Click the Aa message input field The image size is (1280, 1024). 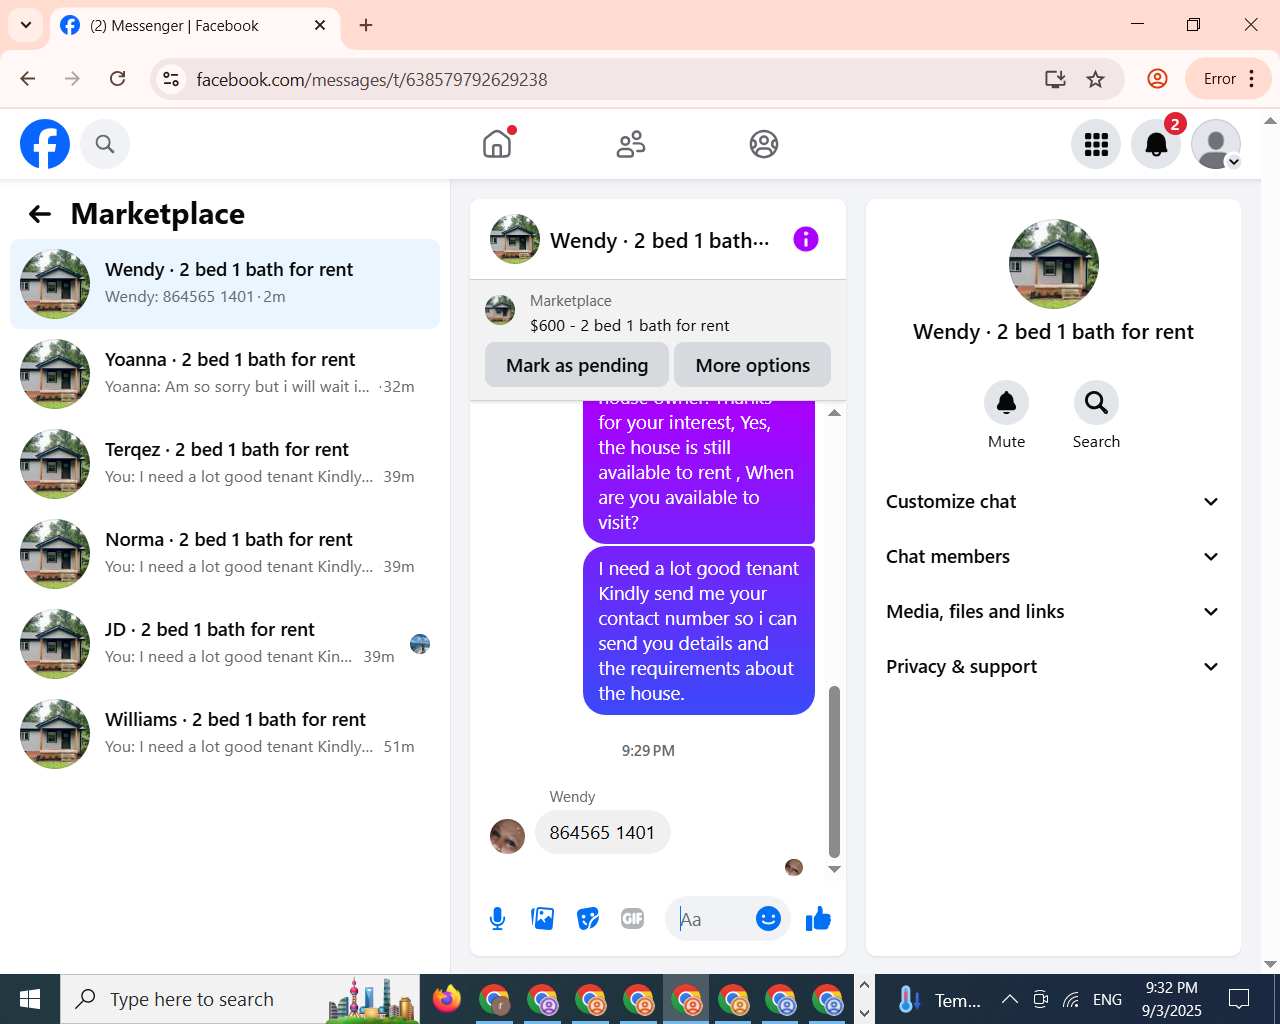click(711, 919)
